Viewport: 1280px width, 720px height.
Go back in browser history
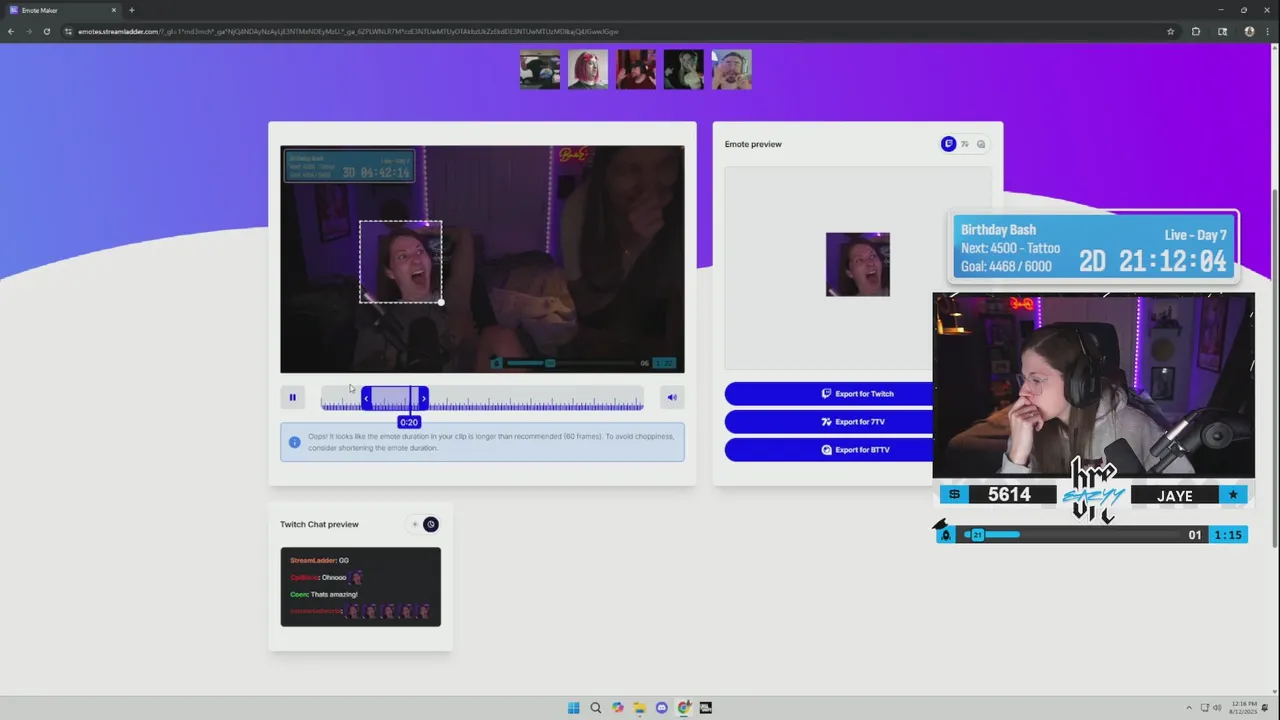11,31
